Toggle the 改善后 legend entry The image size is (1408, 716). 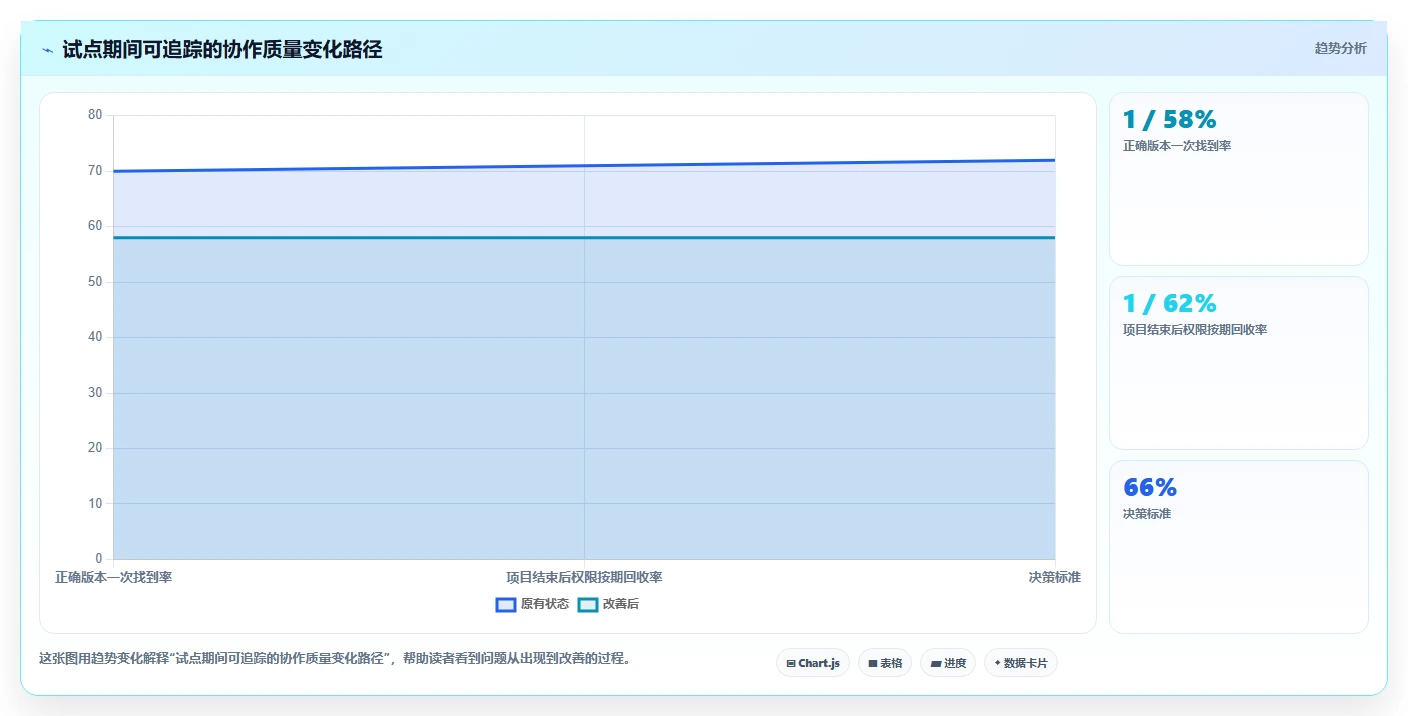pos(608,604)
